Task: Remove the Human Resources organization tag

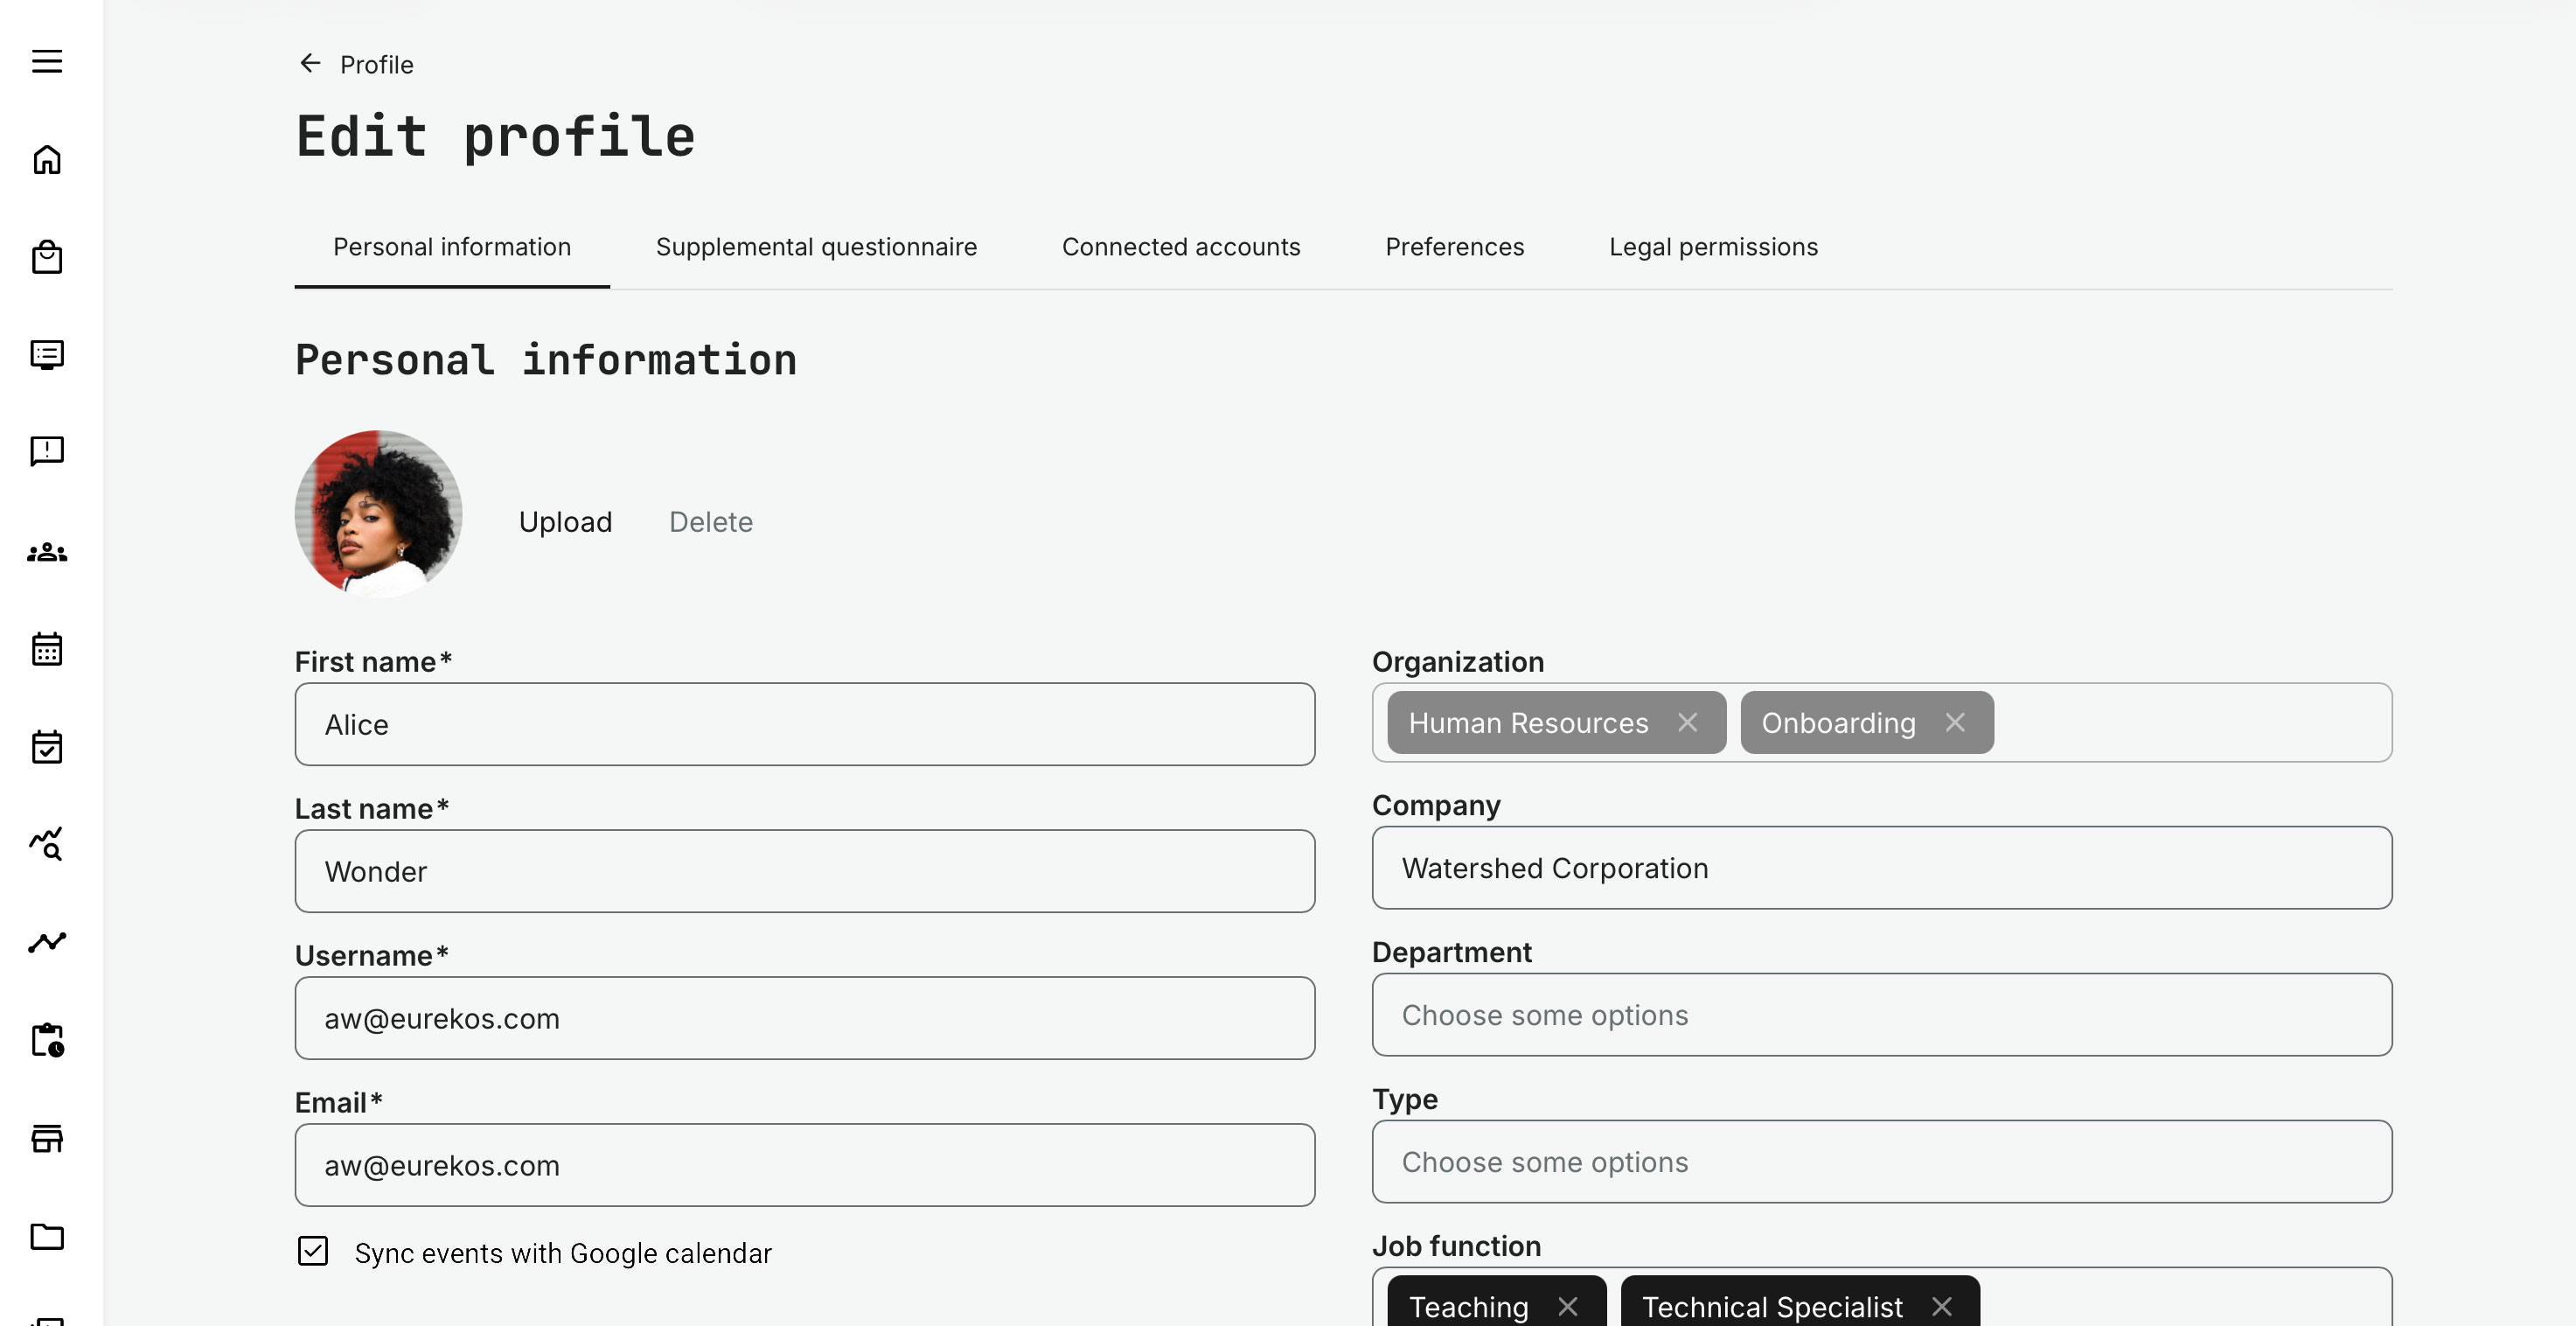Action: (1689, 722)
